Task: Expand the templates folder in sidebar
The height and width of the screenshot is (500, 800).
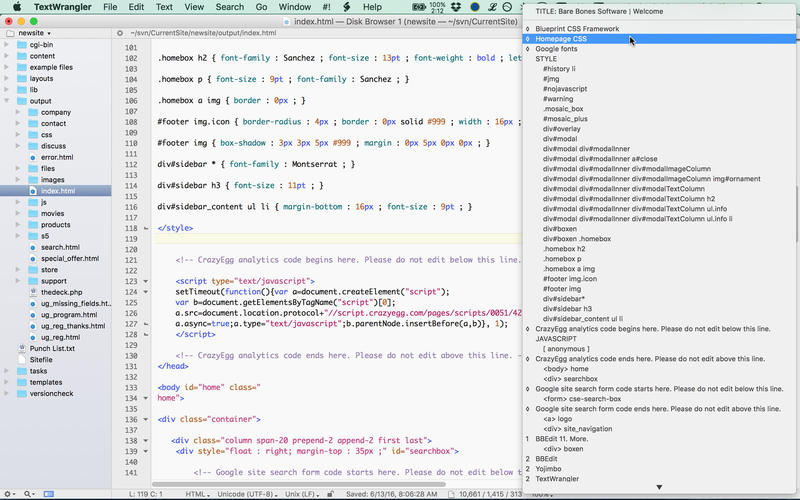Action: (7, 382)
